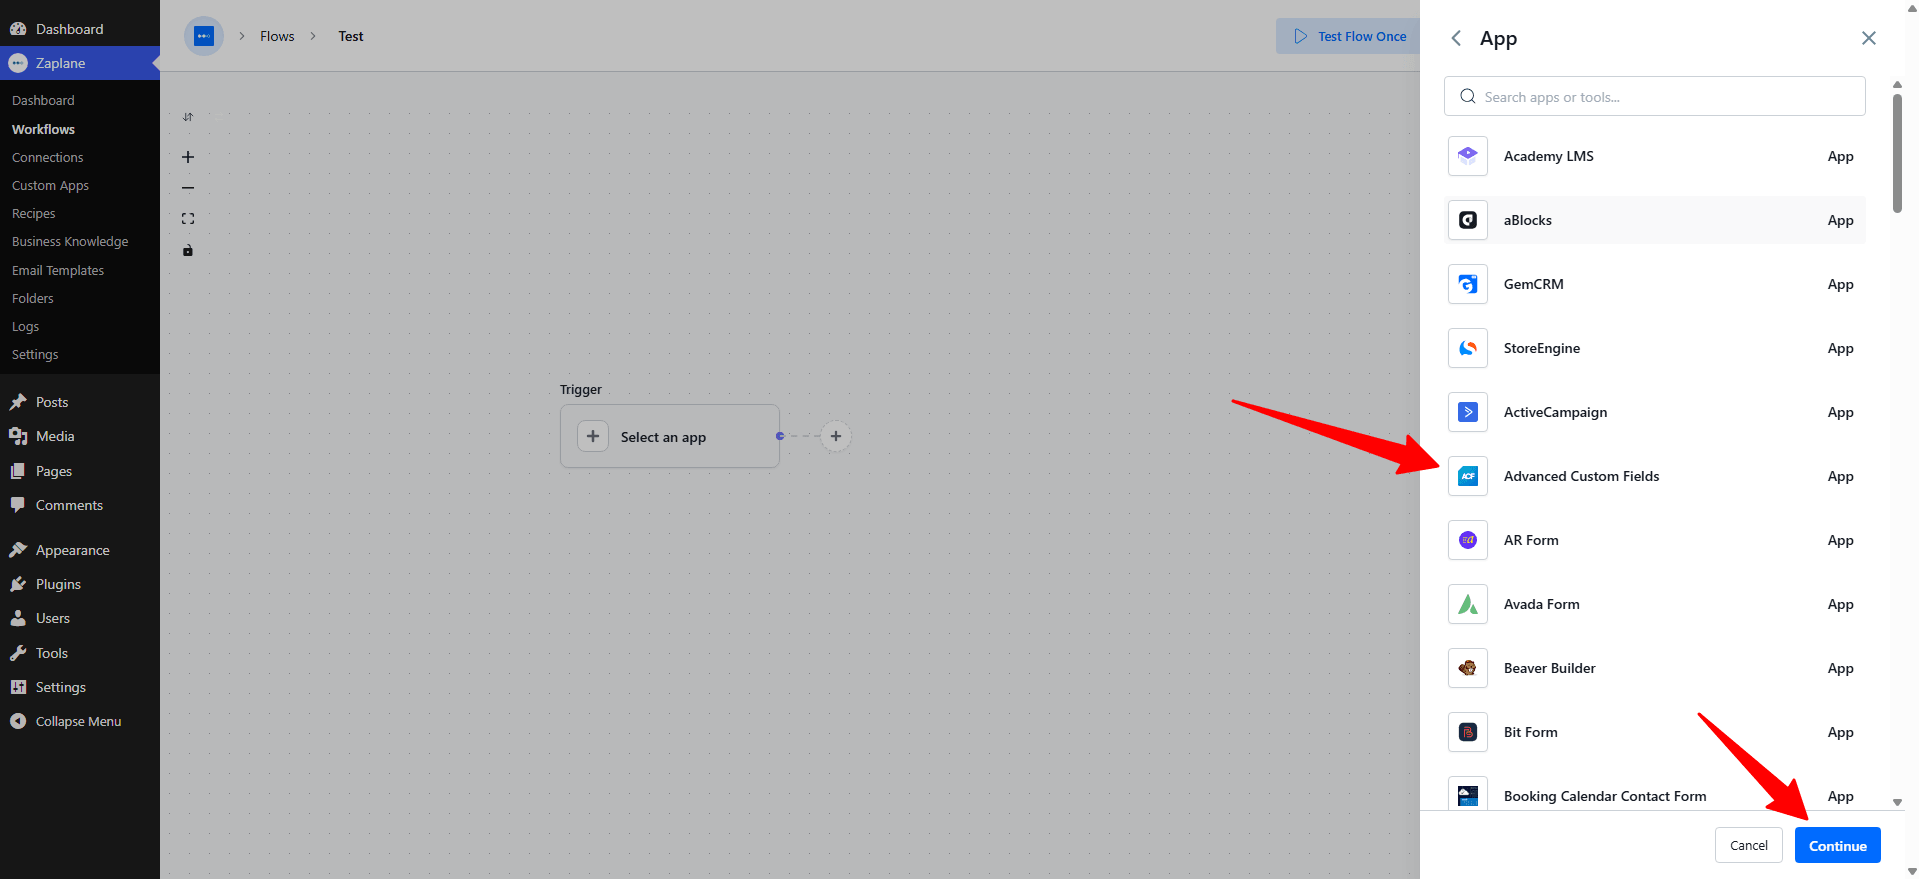
Task: Zoom out on the flow canvas
Action: 188,188
